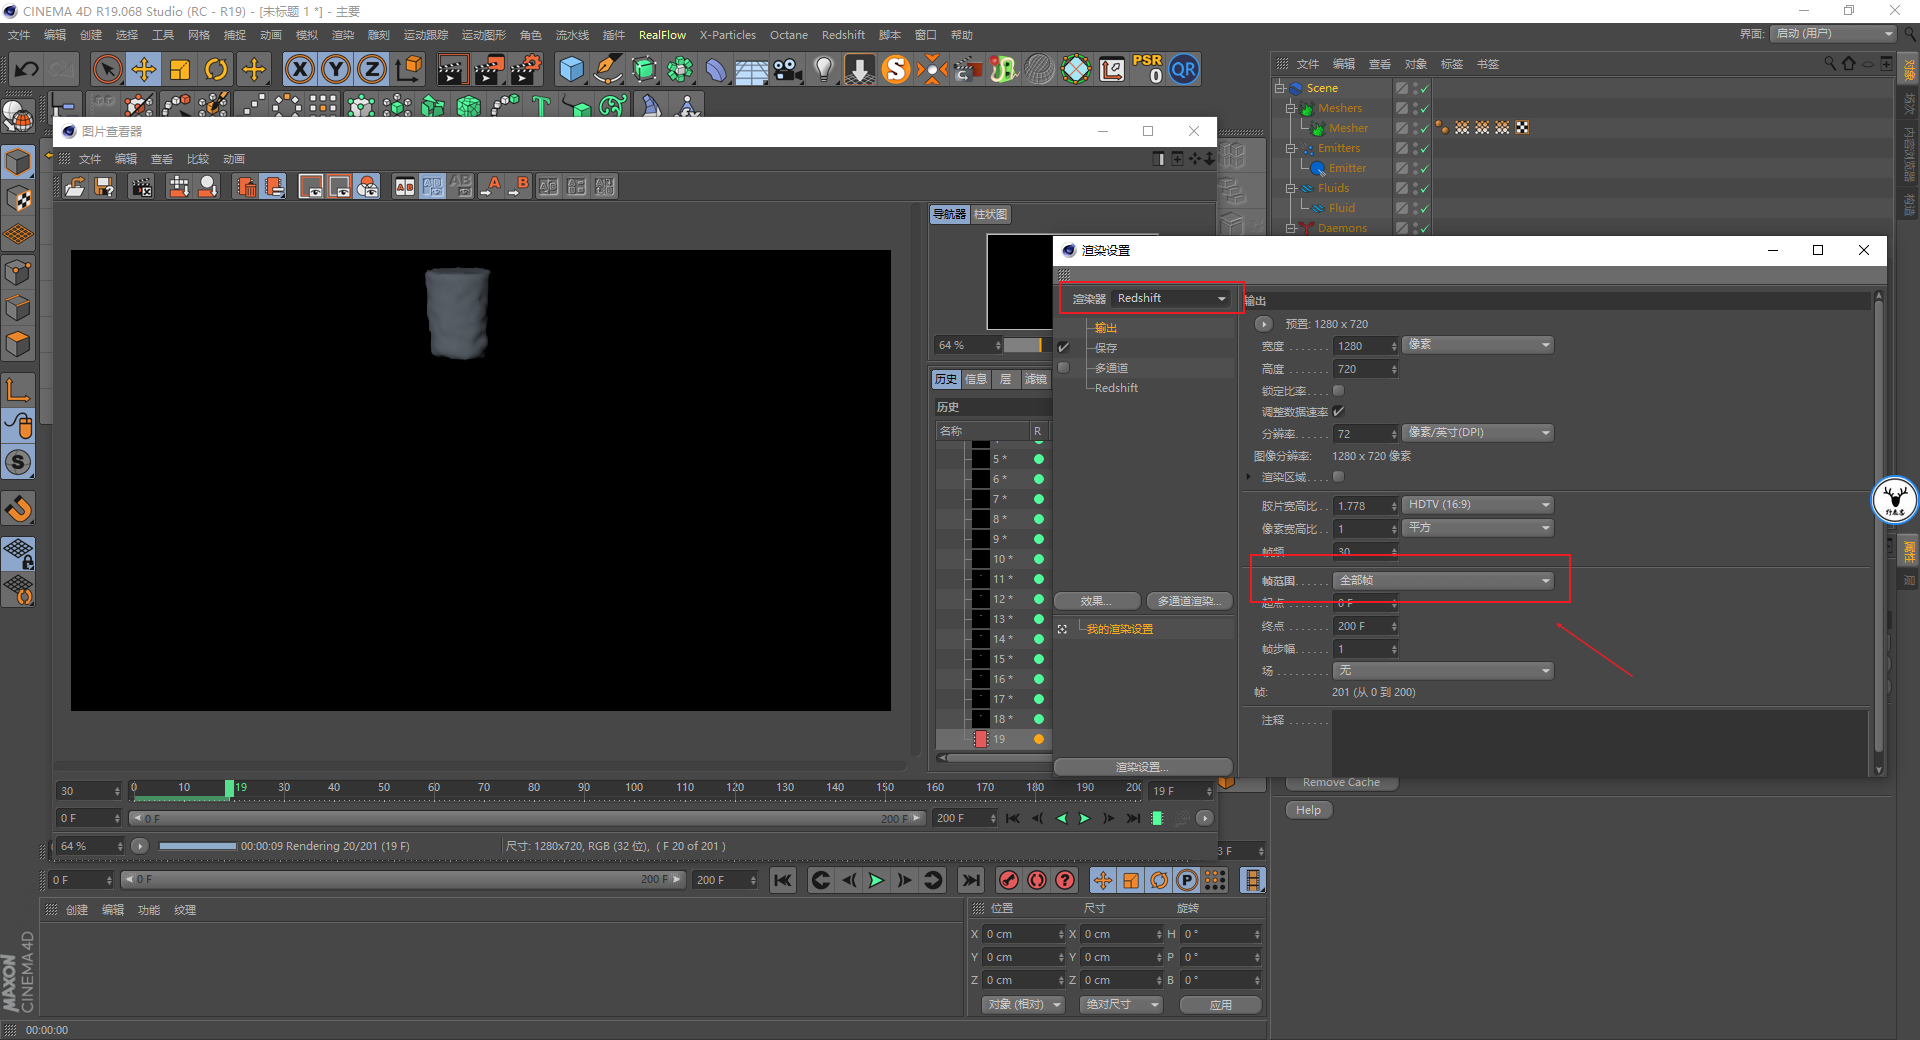This screenshot has width=1920, height=1040.
Task: Open the 比较 menu in Picture Viewer
Action: 198,159
